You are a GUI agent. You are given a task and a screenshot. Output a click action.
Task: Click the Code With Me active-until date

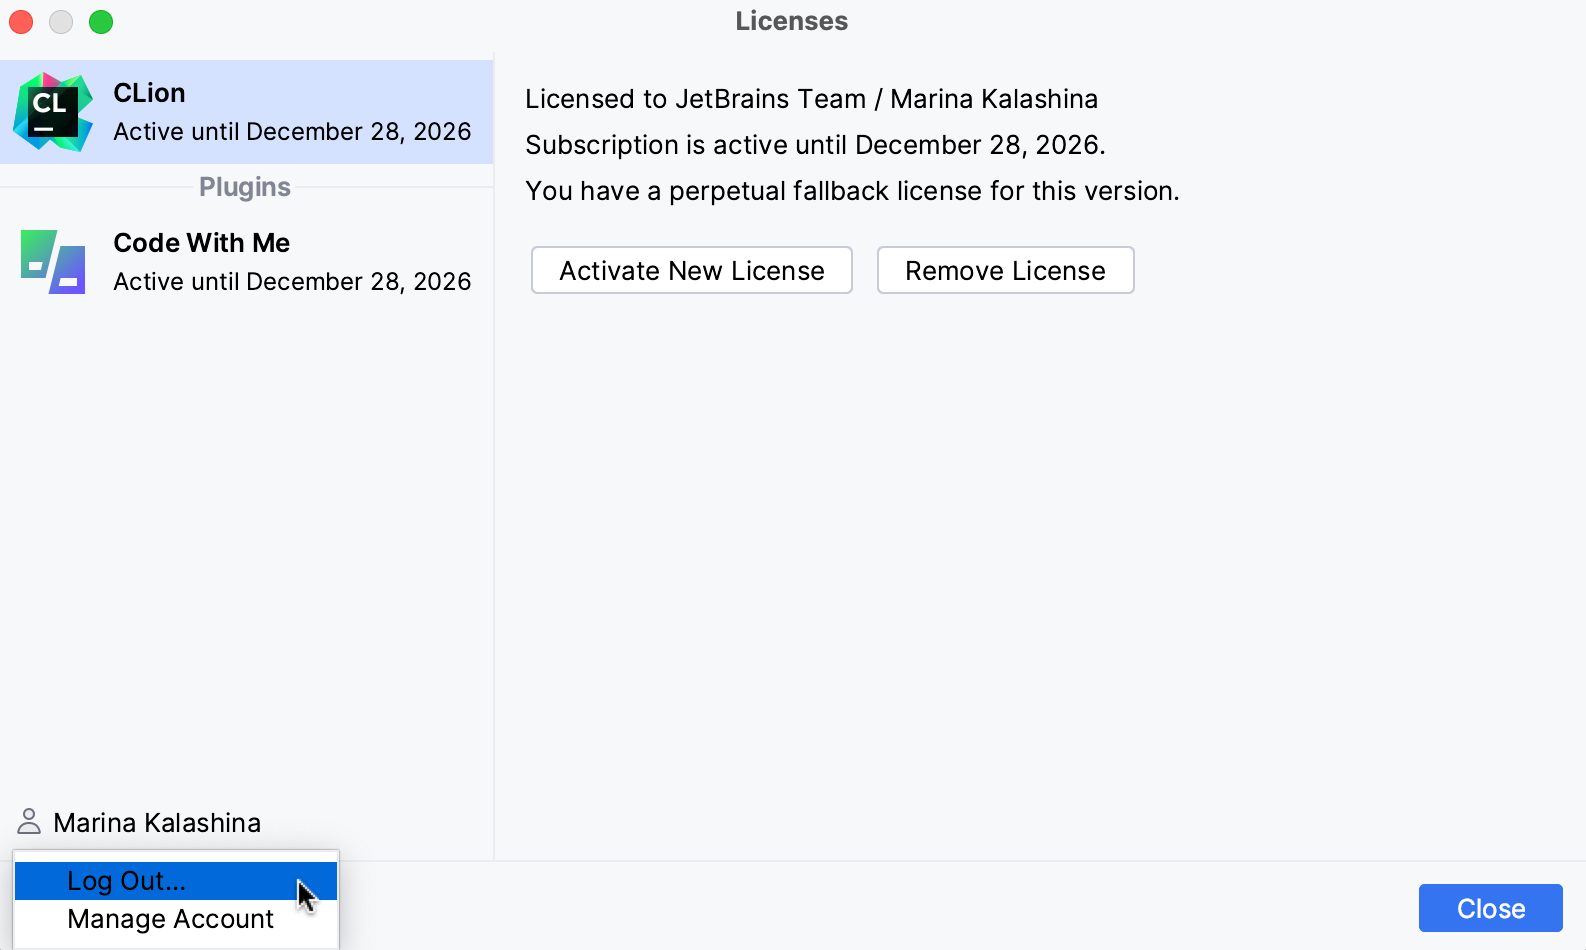tap(292, 282)
